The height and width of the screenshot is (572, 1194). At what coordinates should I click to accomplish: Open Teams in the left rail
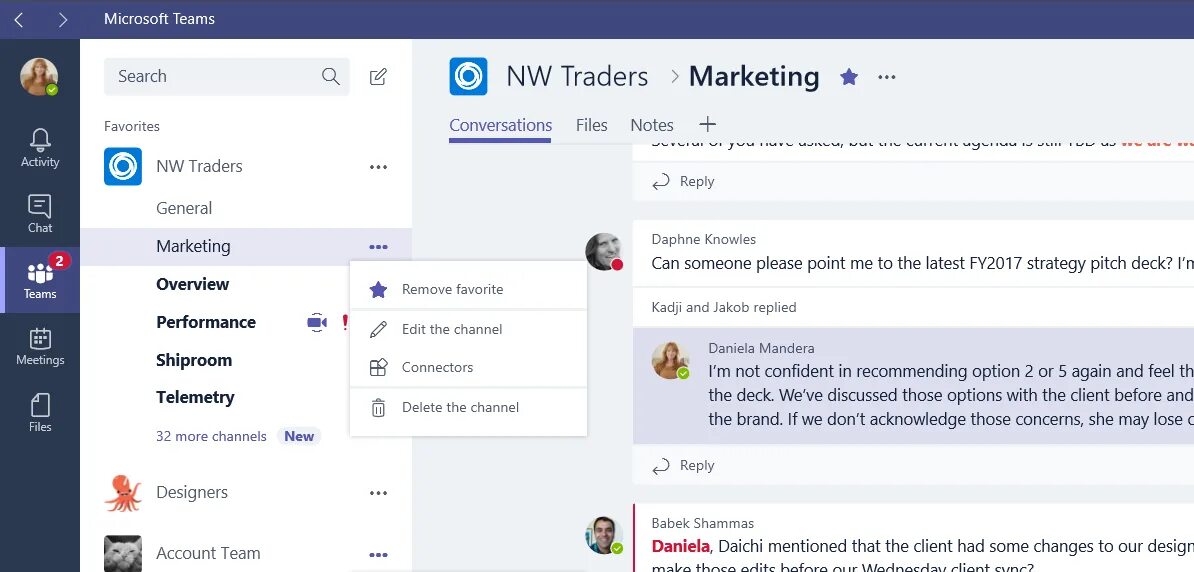[x=40, y=280]
